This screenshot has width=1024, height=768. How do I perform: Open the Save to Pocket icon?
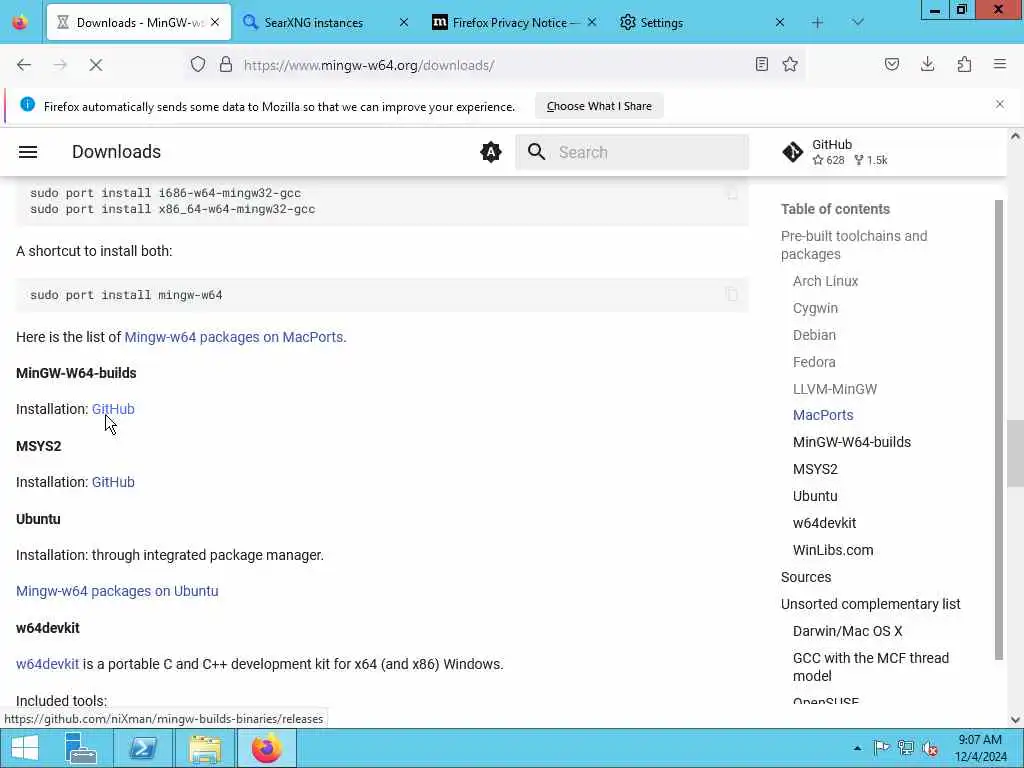[892, 64]
